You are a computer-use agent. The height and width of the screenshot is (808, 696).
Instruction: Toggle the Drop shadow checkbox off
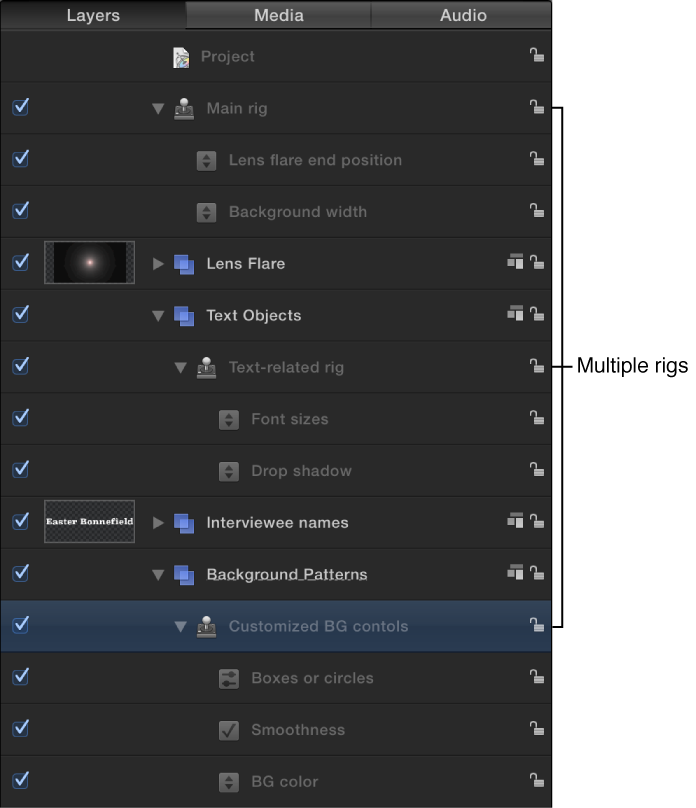coord(20,471)
